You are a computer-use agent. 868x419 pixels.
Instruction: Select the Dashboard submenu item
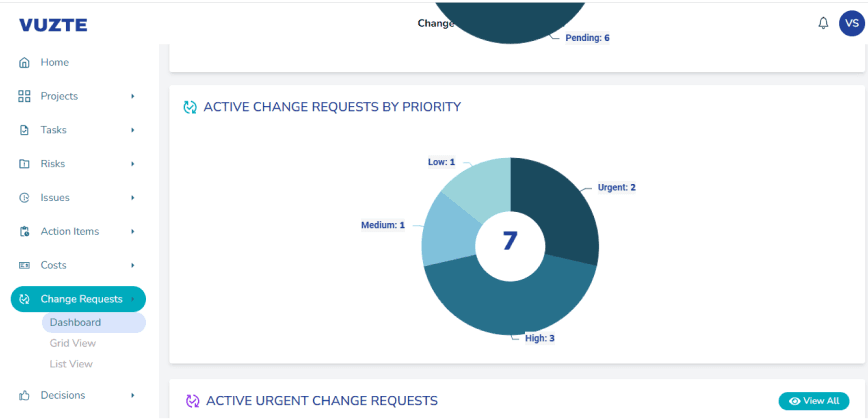coord(76,323)
